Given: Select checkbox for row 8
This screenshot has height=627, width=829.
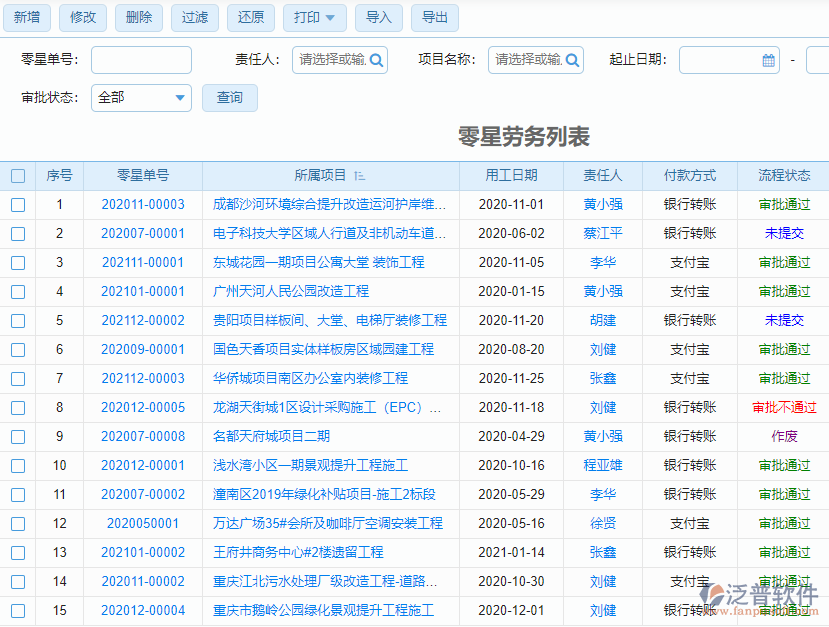Looking at the screenshot, I should click(18, 408).
